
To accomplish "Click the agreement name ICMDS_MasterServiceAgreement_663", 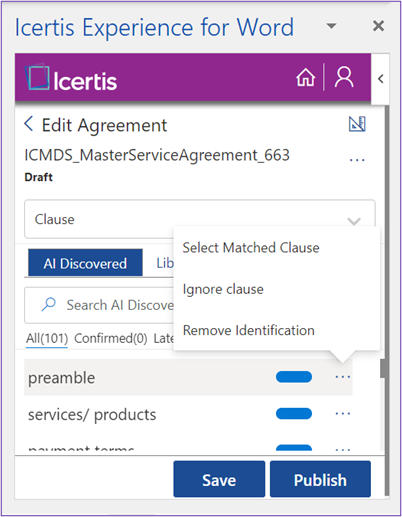I will (x=157, y=155).
